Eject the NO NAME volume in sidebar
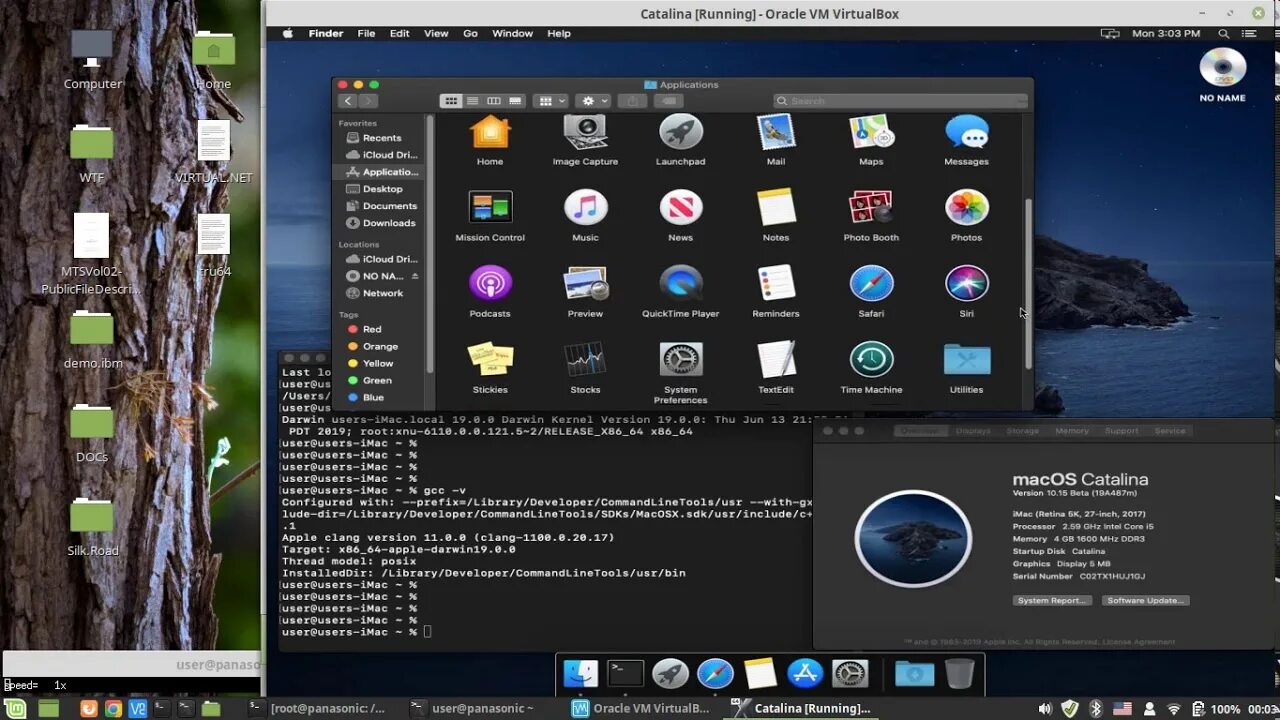 point(415,276)
